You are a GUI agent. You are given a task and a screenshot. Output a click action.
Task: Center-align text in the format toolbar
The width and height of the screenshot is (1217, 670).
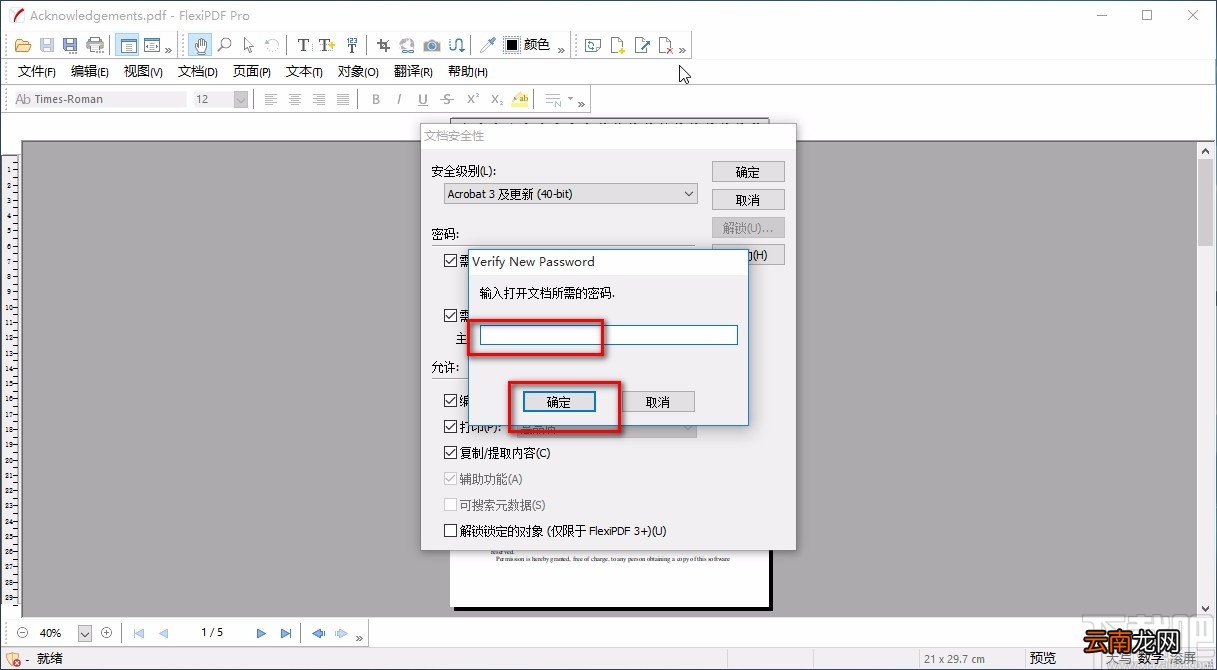pyautogui.click(x=295, y=99)
